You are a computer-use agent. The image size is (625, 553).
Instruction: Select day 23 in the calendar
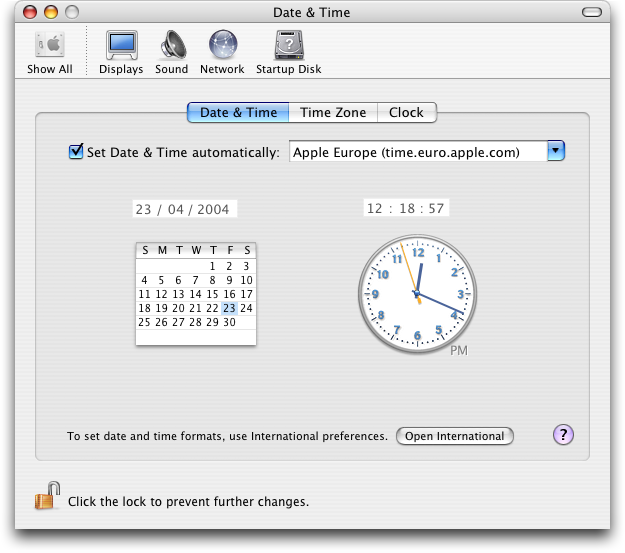point(229,308)
